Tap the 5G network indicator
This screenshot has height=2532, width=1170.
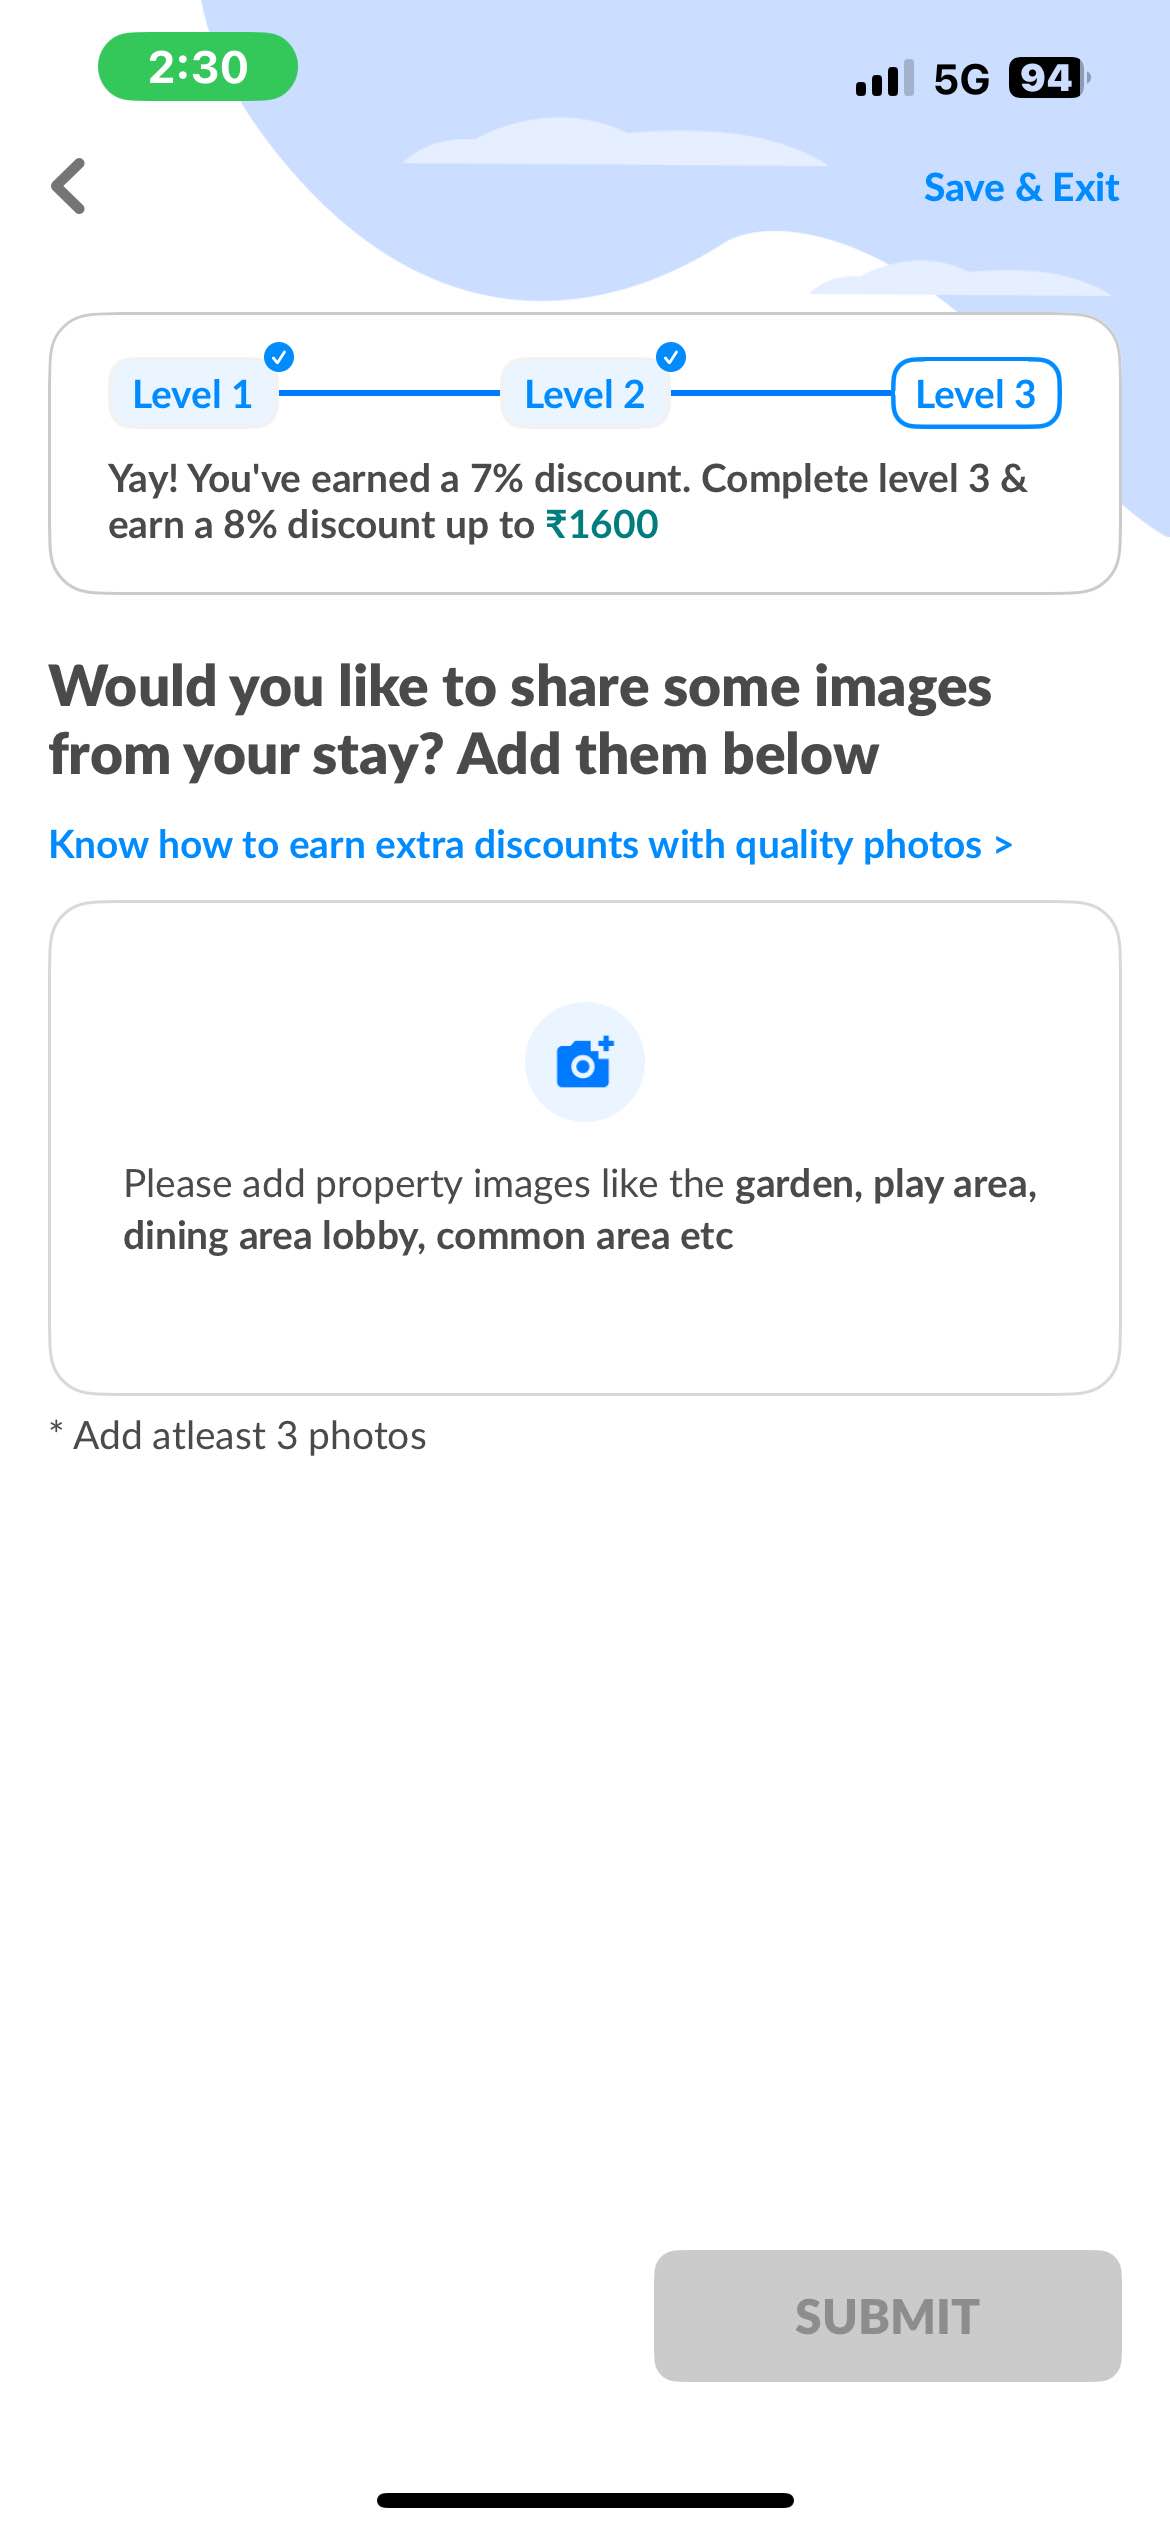pos(961,79)
